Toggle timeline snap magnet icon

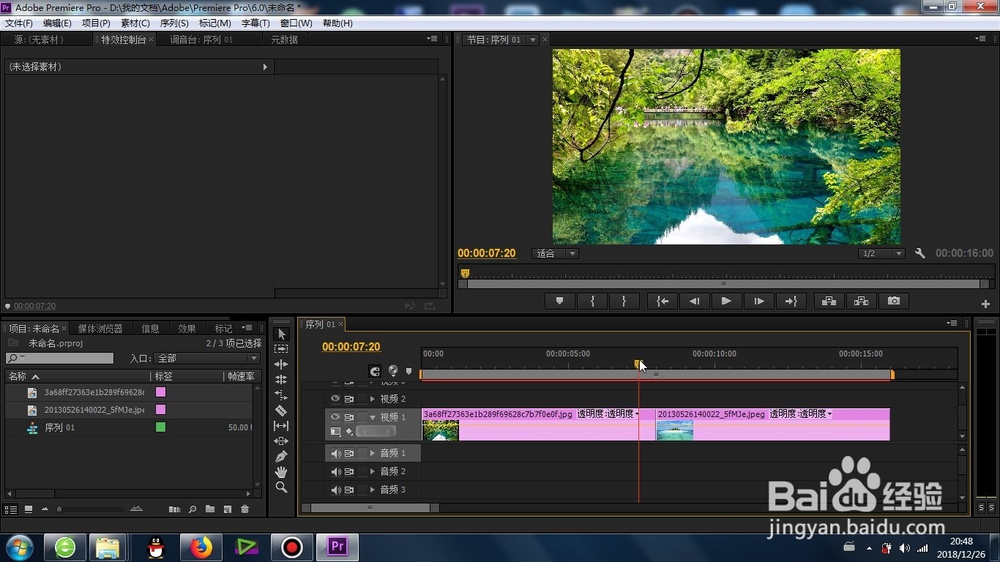point(375,371)
